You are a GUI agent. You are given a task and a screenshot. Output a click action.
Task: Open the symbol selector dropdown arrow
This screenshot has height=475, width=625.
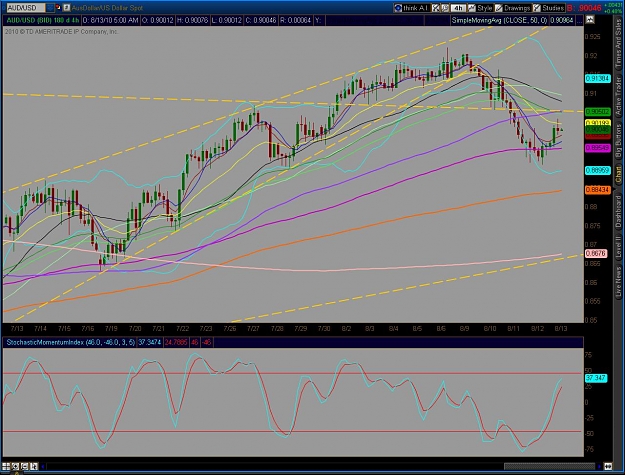[50, 8]
